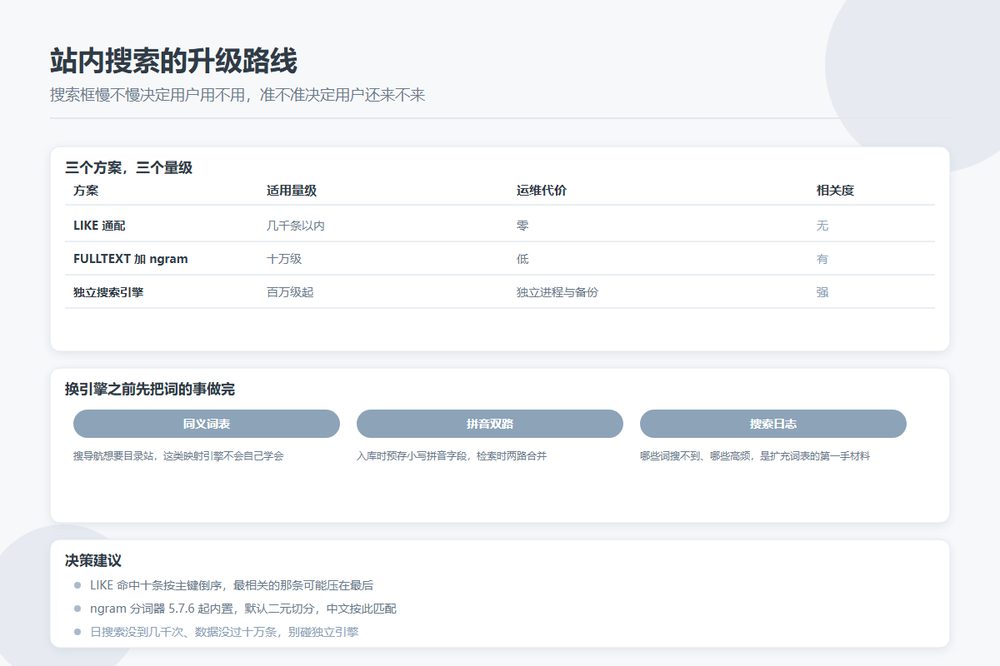Click the cell 几千条以内
Viewport: 1000px width, 666px height.
pos(295,225)
